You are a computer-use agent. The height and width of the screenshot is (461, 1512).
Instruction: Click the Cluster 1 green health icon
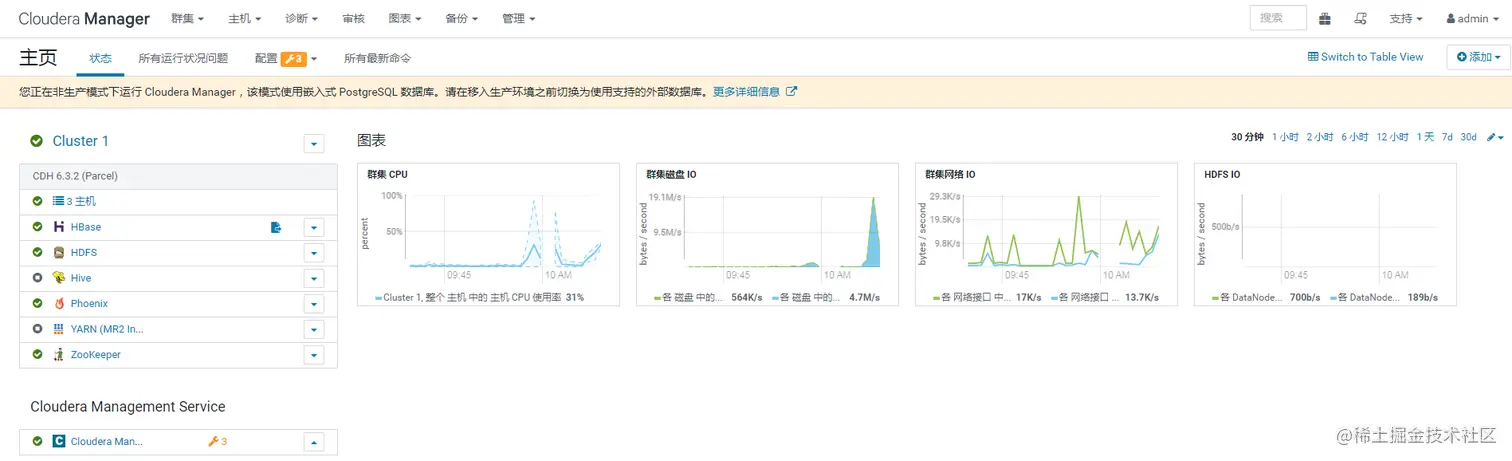click(x=37, y=141)
